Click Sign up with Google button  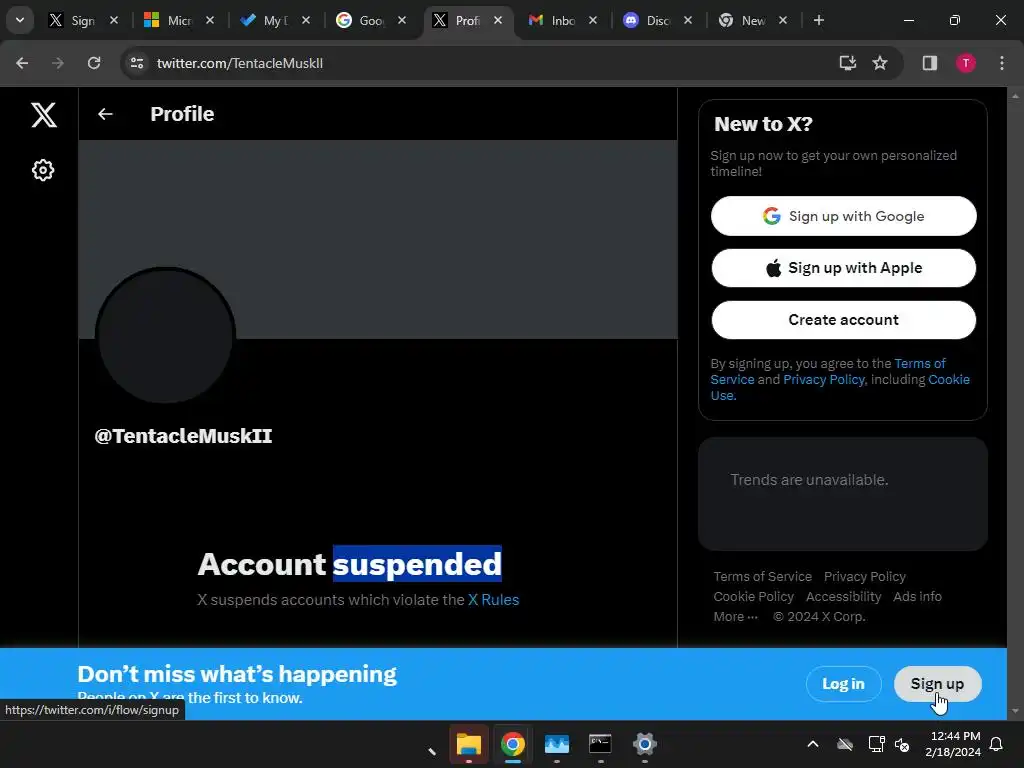(844, 216)
